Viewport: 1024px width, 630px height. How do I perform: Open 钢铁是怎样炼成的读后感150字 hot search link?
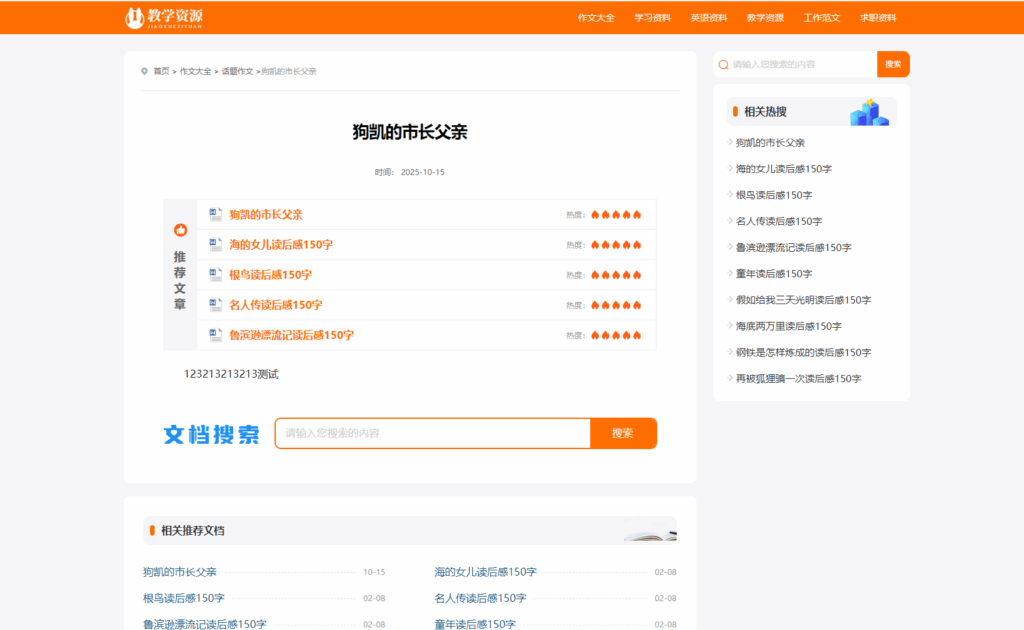(800, 352)
